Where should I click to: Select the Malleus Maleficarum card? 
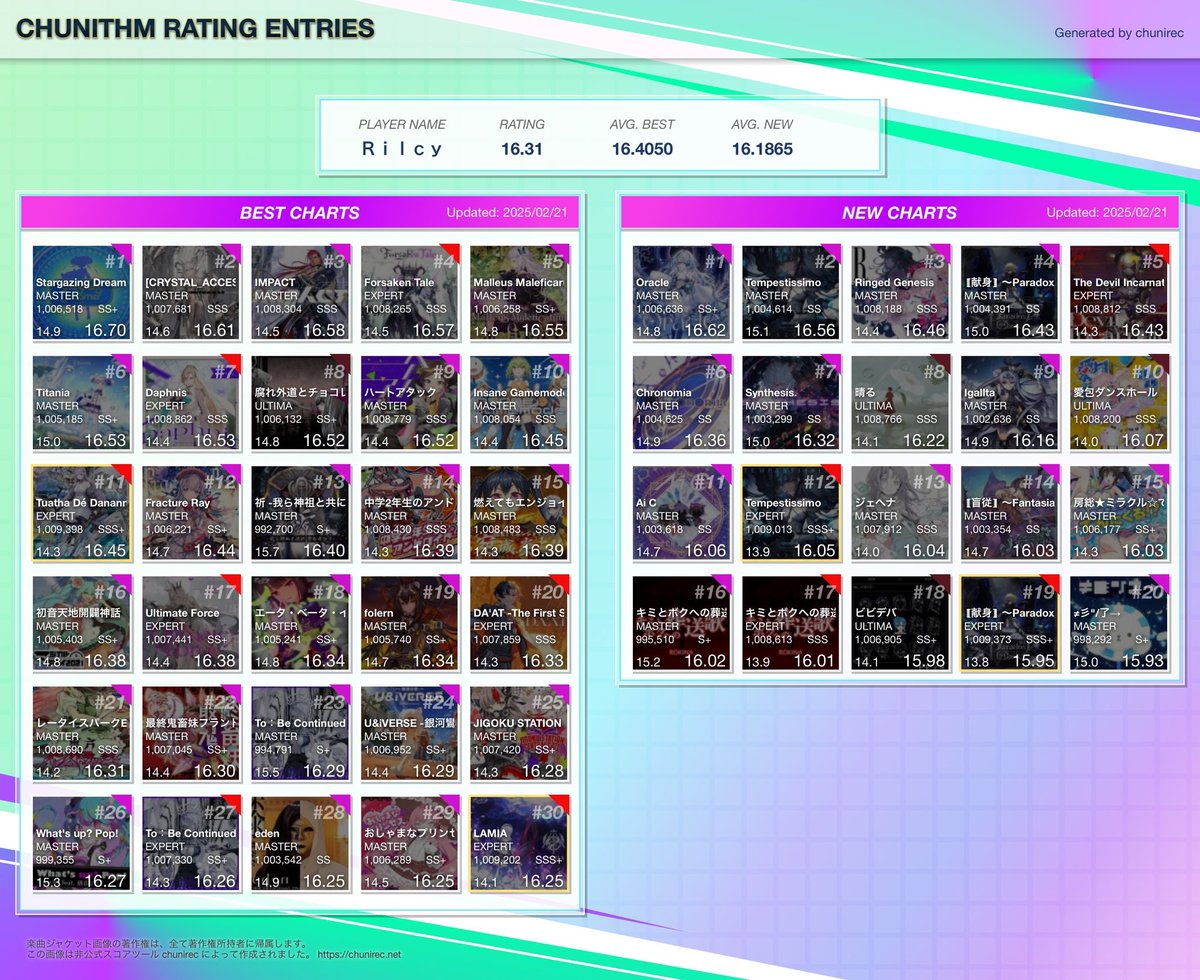pyautogui.click(x=519, y=293)
